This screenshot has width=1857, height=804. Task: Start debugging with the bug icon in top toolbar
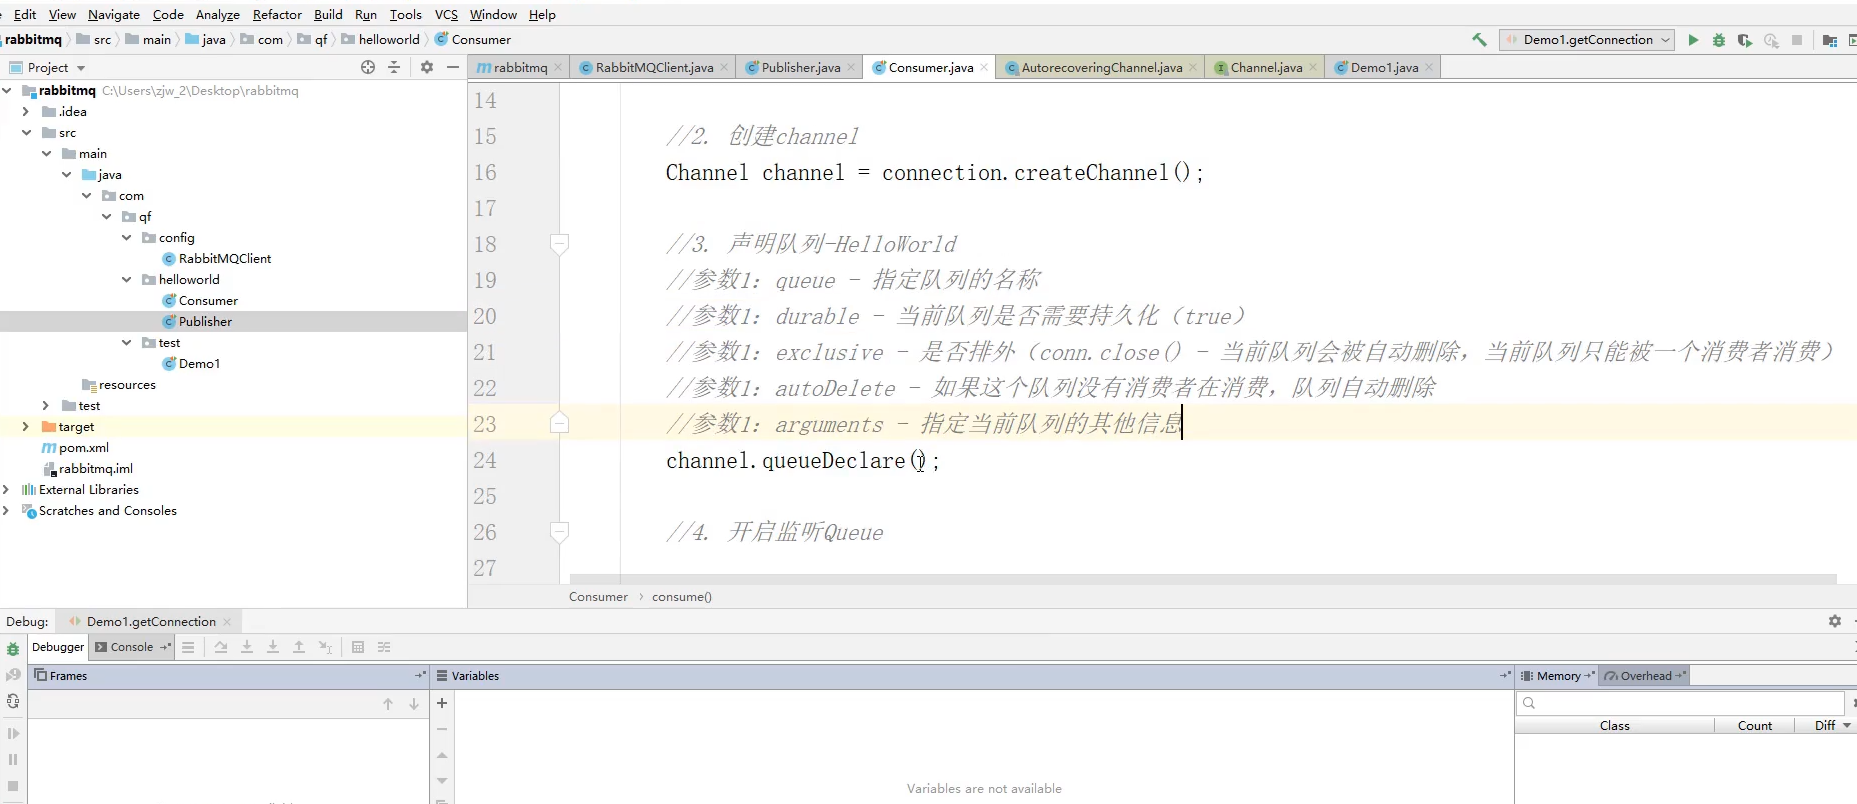pos(1719,40)
